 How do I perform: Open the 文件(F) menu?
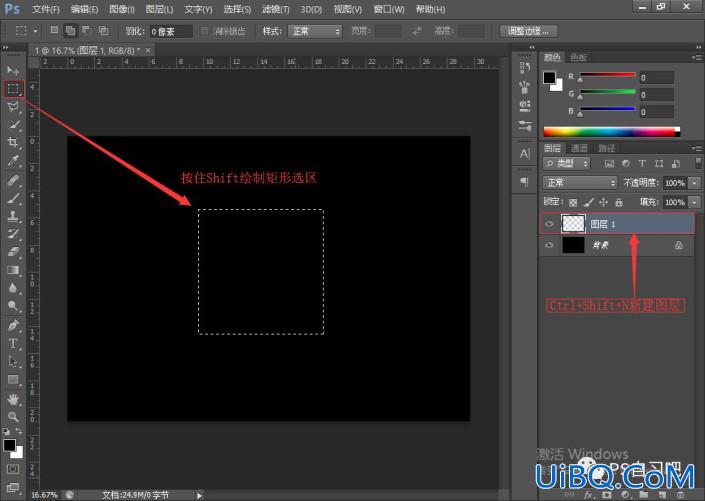(x=46, y=9)
